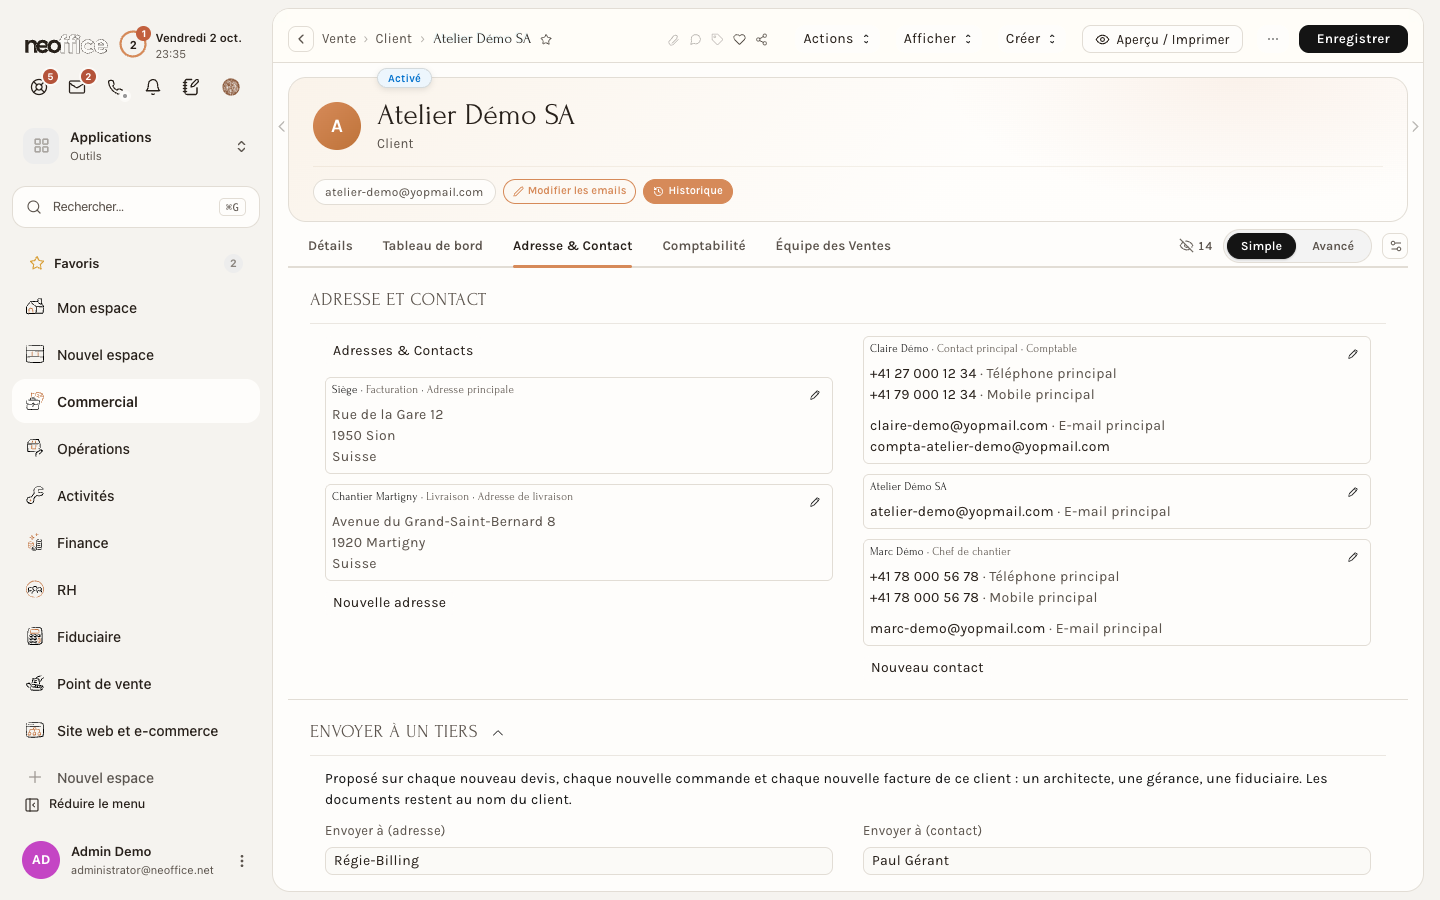The image size is (1440, 900).
Task: Open attachments paperclip icon
Action: click(673, 39)
